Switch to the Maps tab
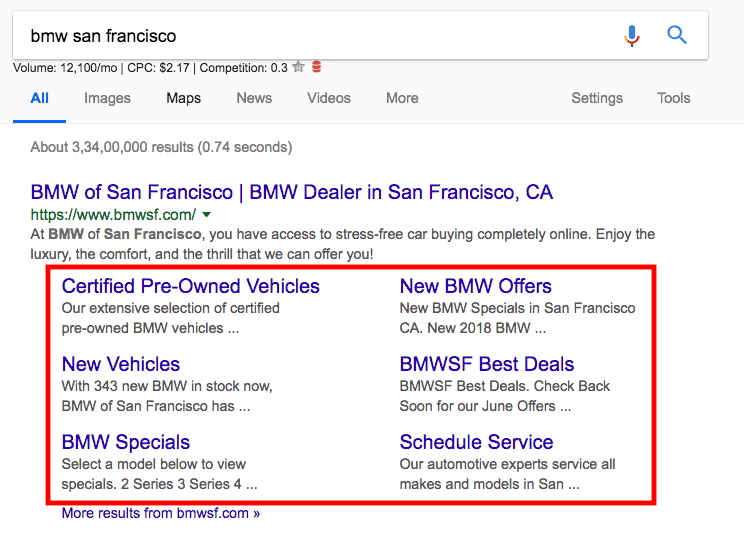The width and height of the screenshot is (744, 541). point(183,98)
